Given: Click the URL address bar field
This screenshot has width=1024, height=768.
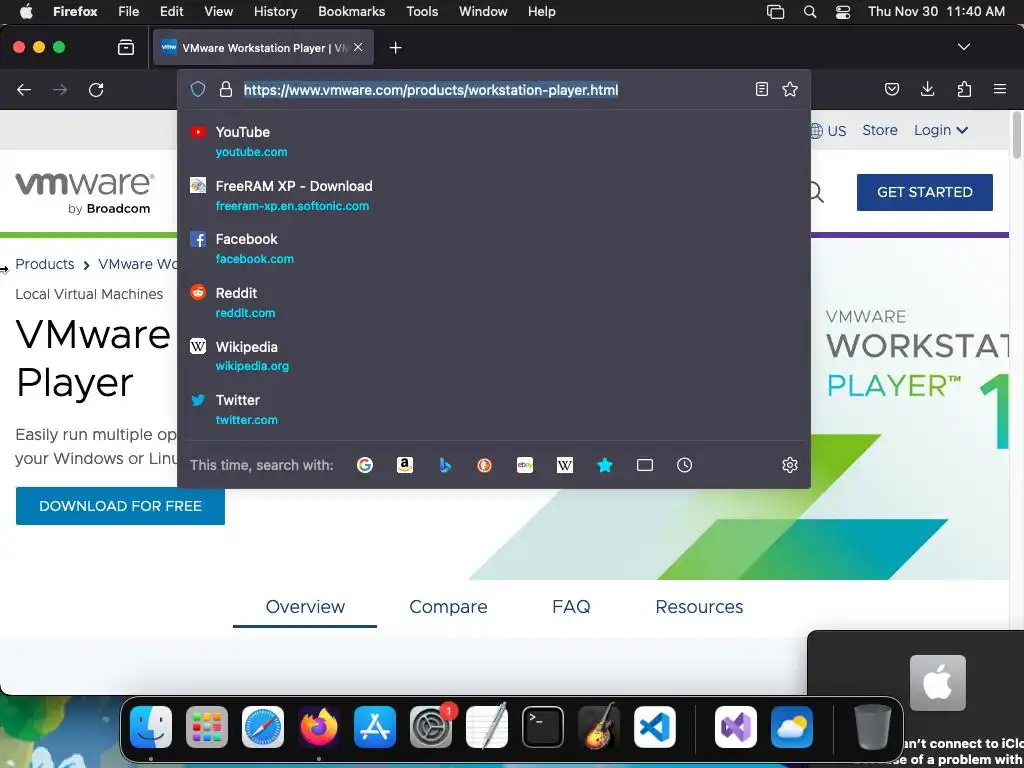Looking at the screenshot, I should click(x=496, y=89).
